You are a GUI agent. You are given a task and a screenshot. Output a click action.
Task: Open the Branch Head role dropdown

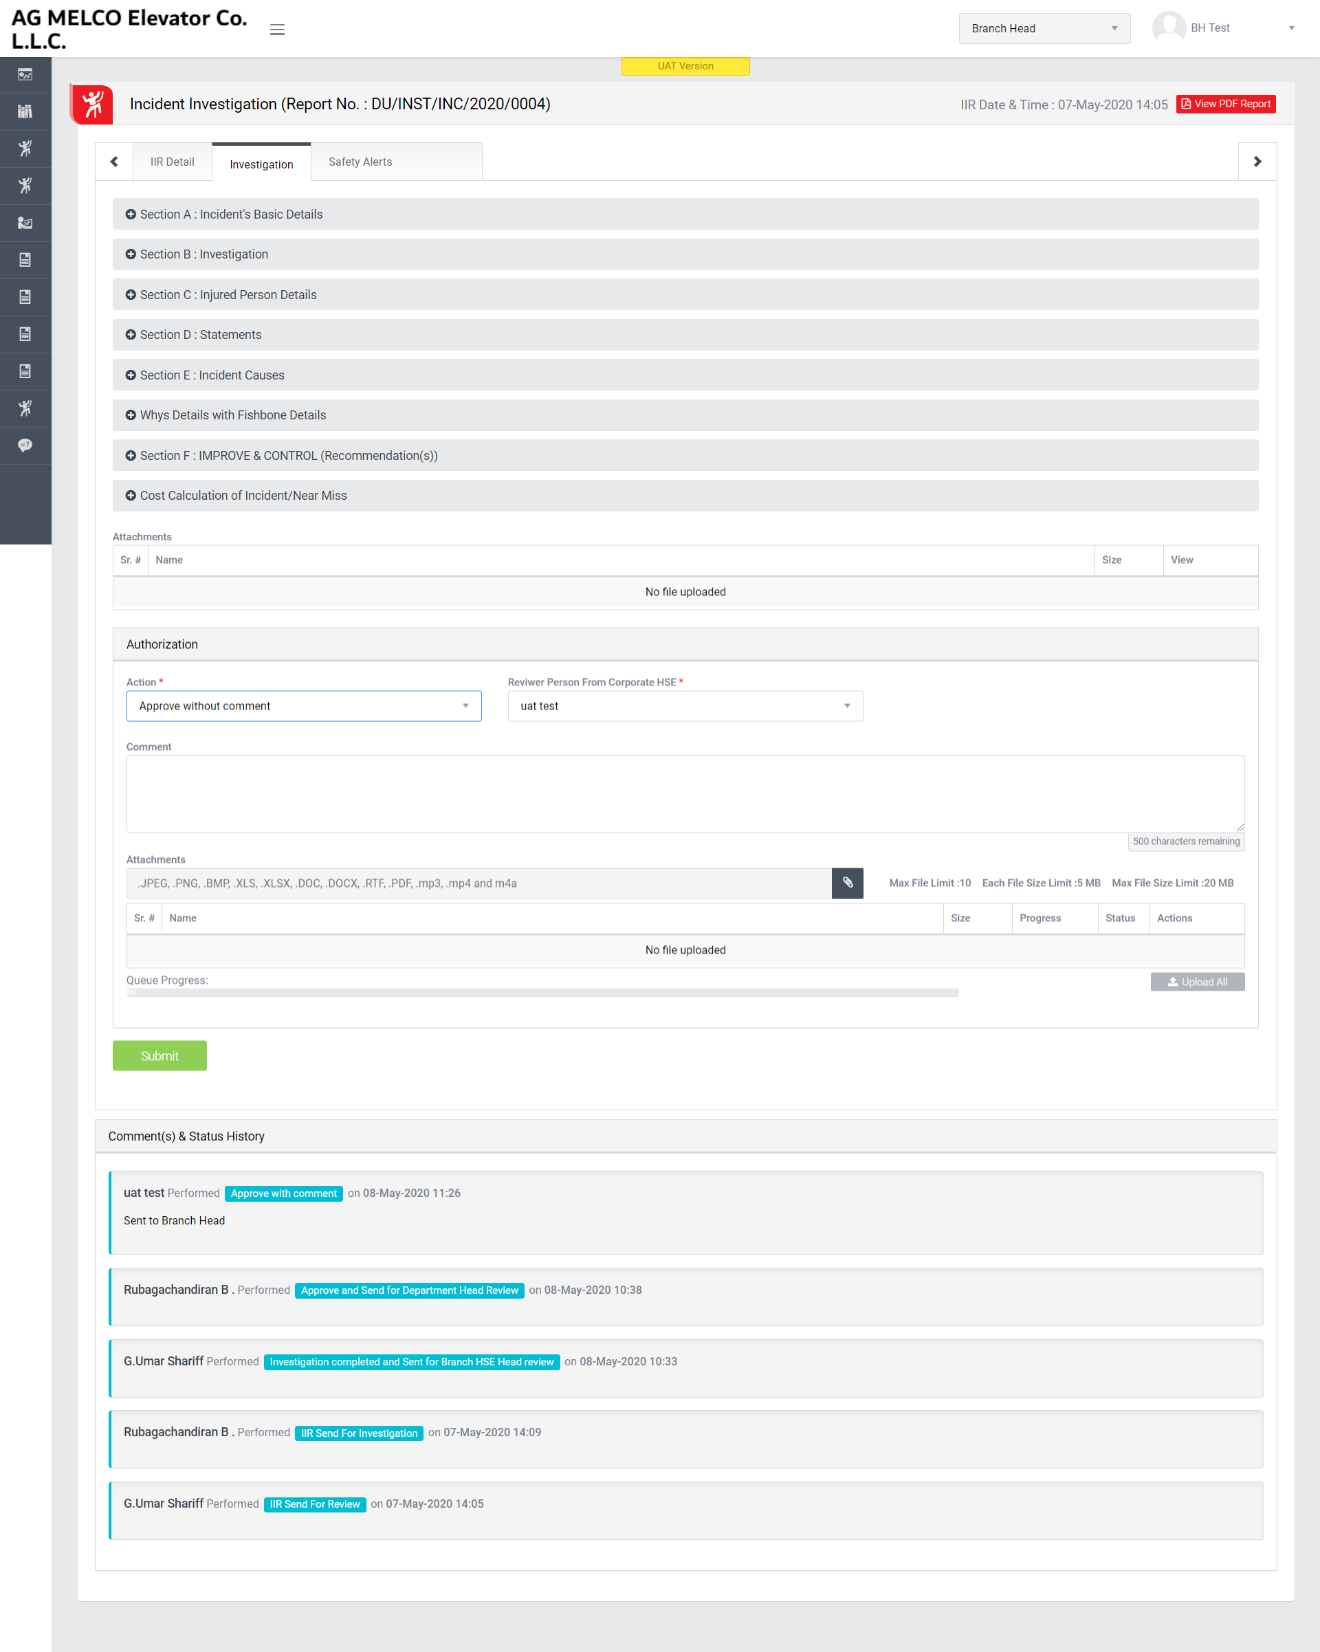tap(1044, 28)
